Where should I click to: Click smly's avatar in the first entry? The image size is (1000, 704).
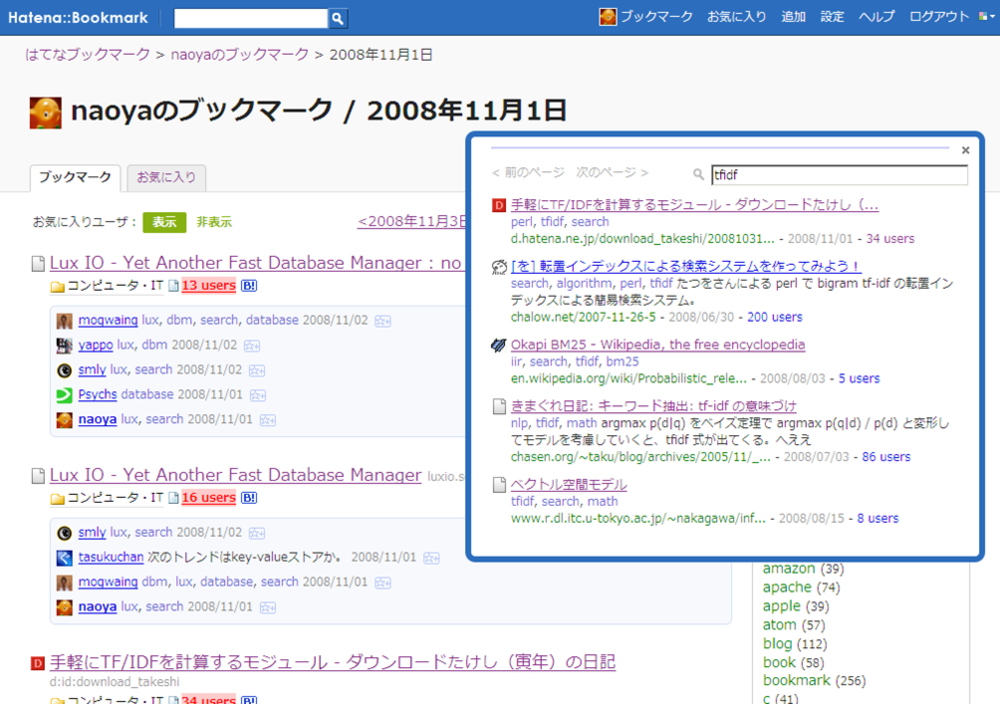(64, 370)
